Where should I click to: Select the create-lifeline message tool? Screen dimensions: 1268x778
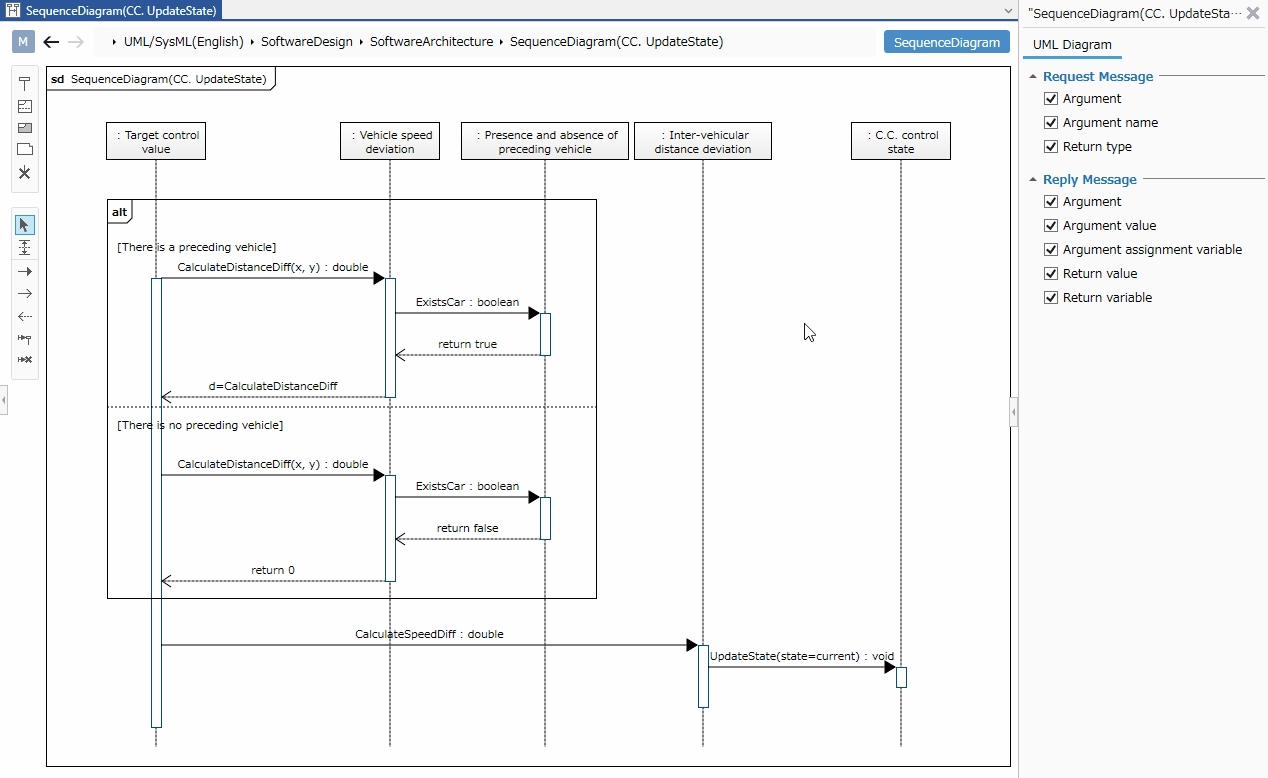click(25, 338)
